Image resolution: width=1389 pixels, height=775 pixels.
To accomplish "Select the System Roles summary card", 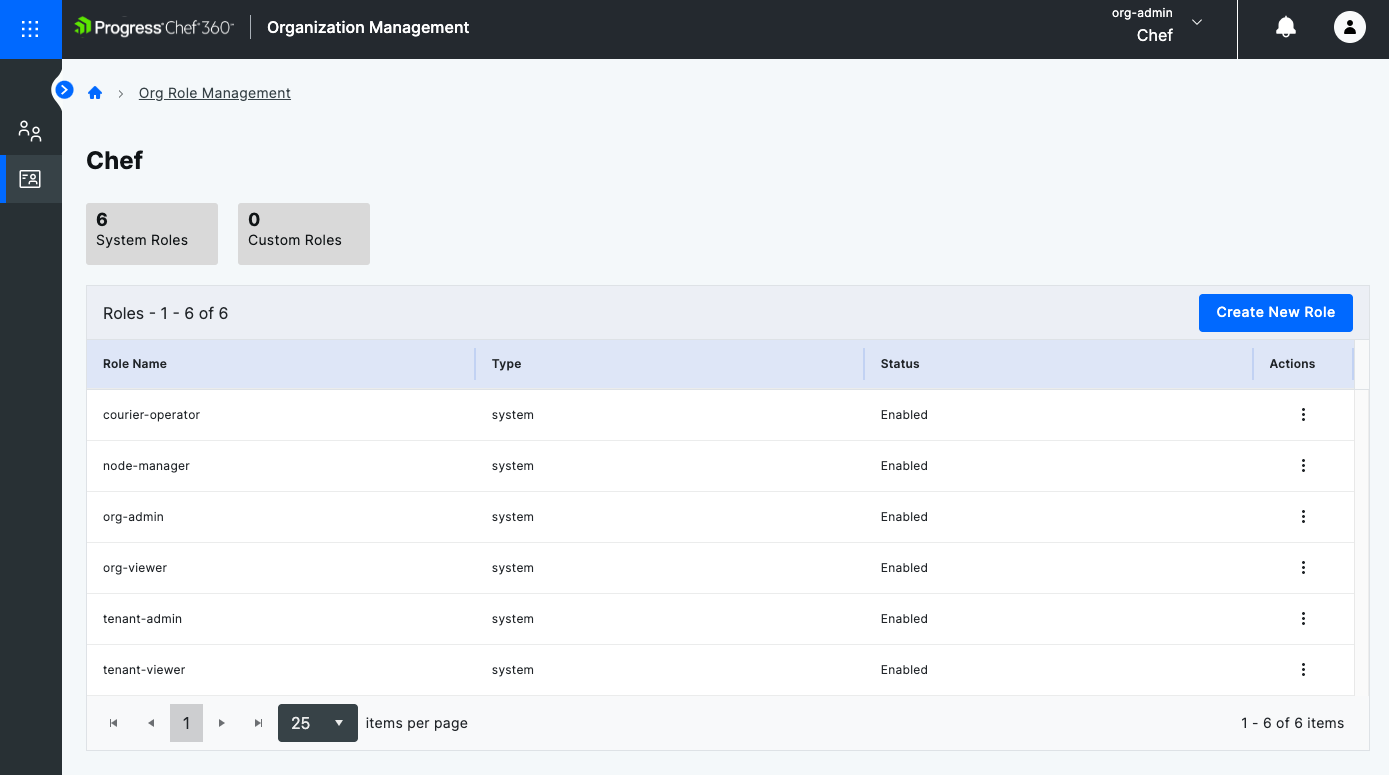I will [x=152, y=233].
